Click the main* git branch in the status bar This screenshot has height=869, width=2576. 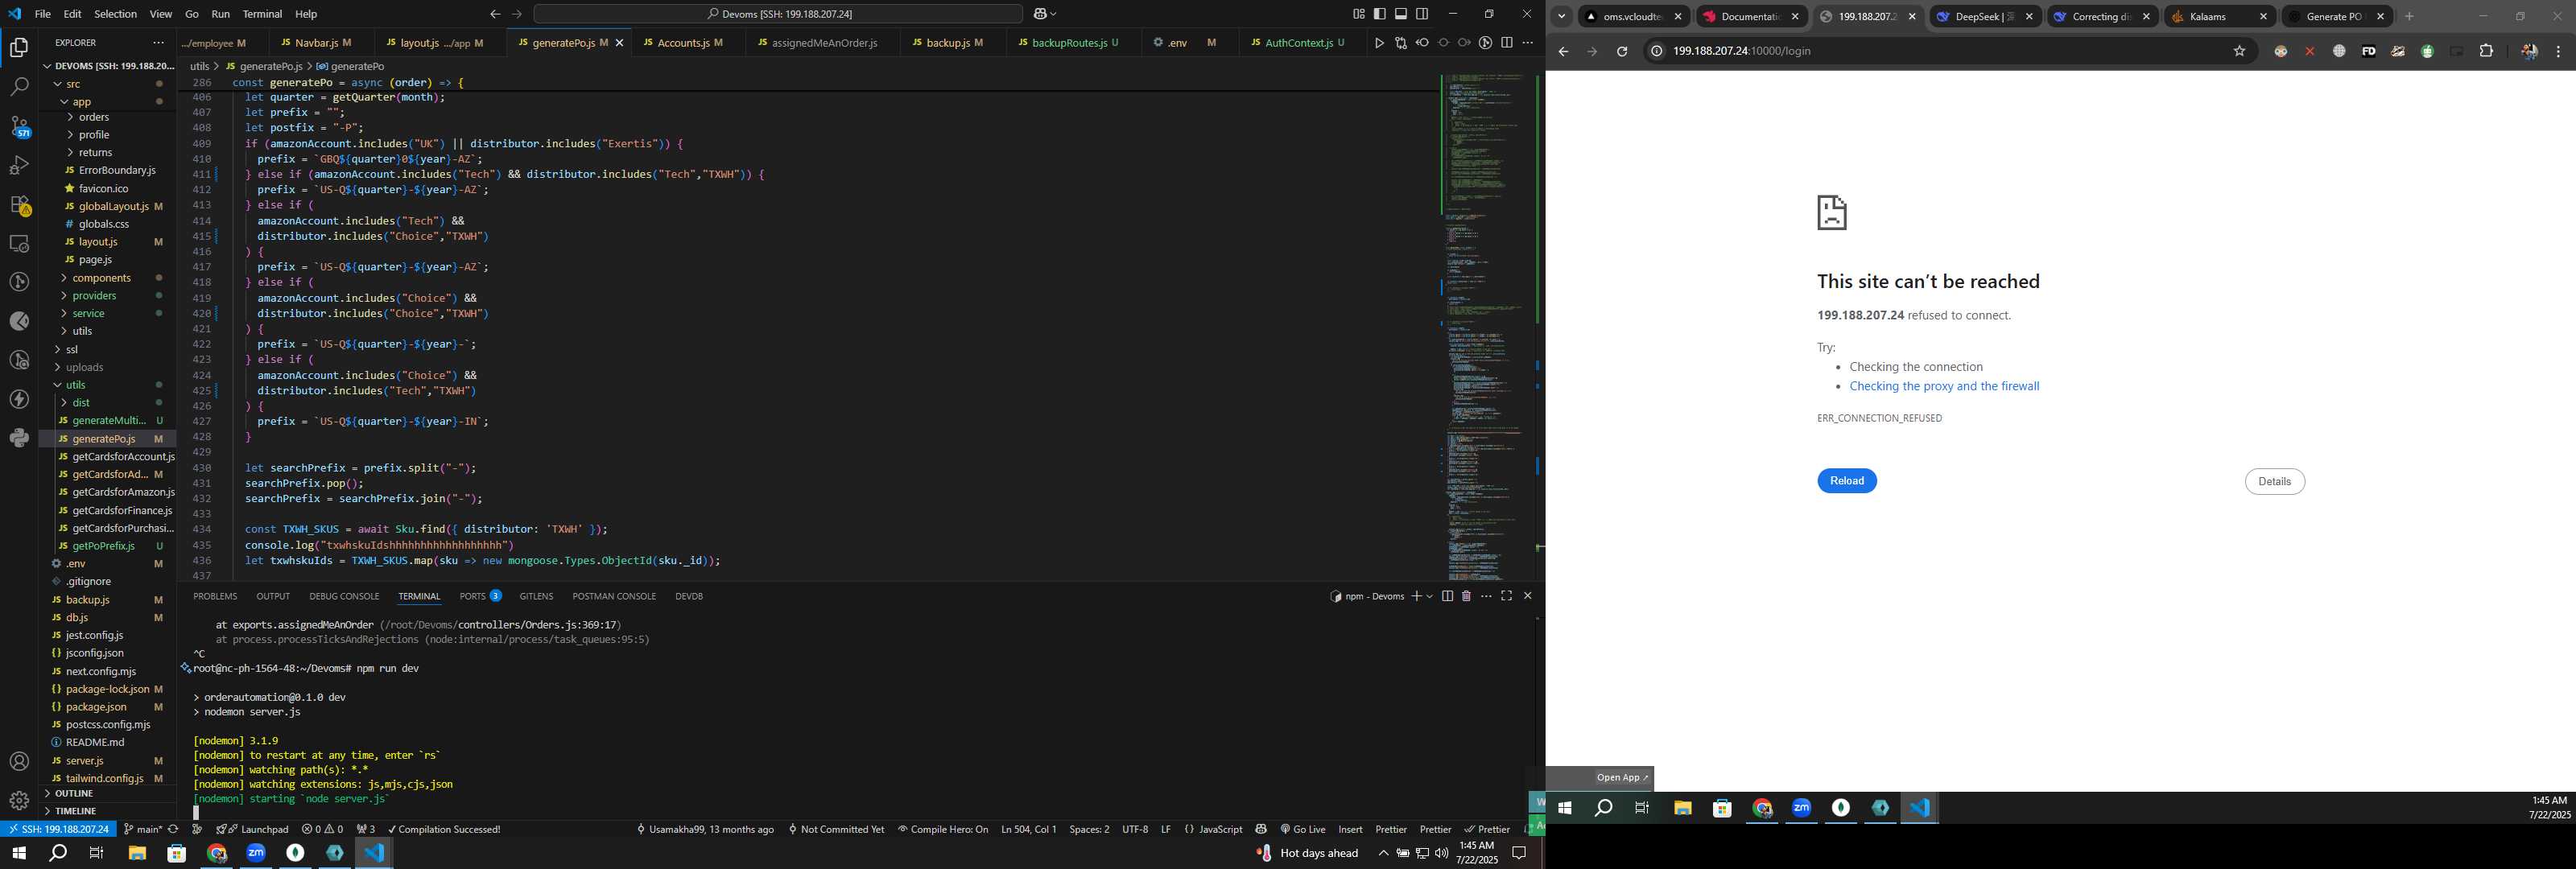pos(142,829)
